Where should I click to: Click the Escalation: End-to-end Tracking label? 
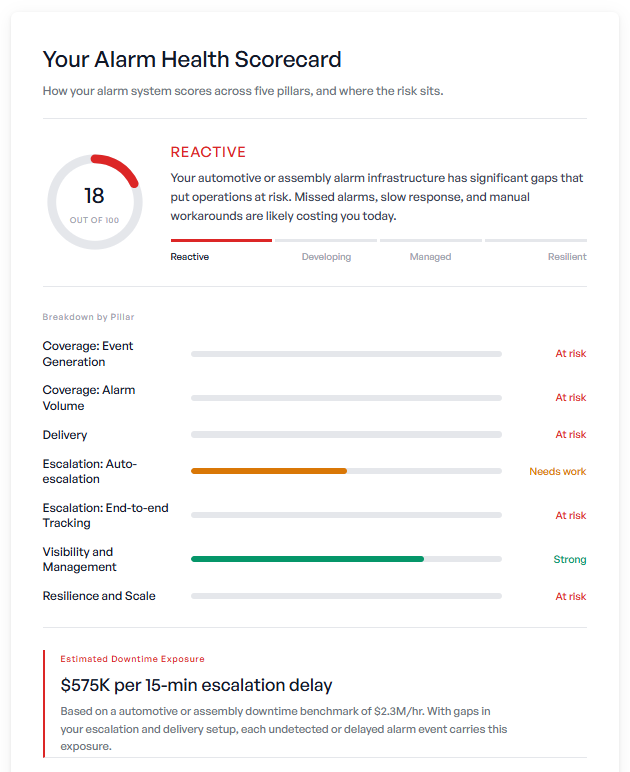[105, 515]
